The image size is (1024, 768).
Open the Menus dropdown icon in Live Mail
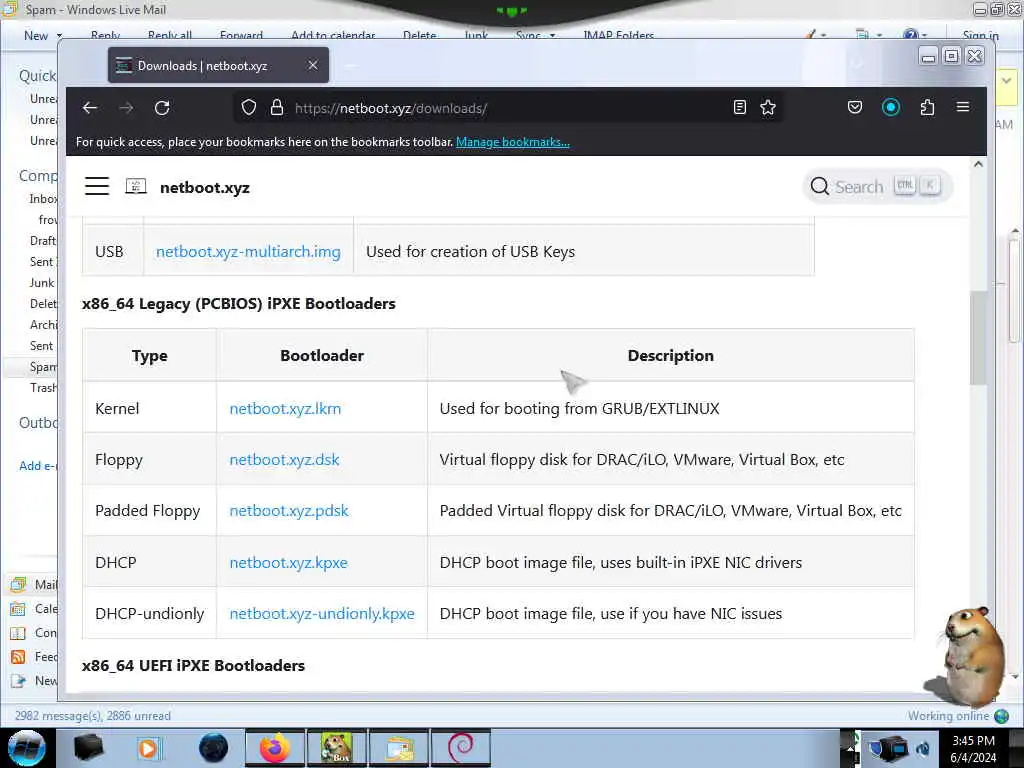868,35
